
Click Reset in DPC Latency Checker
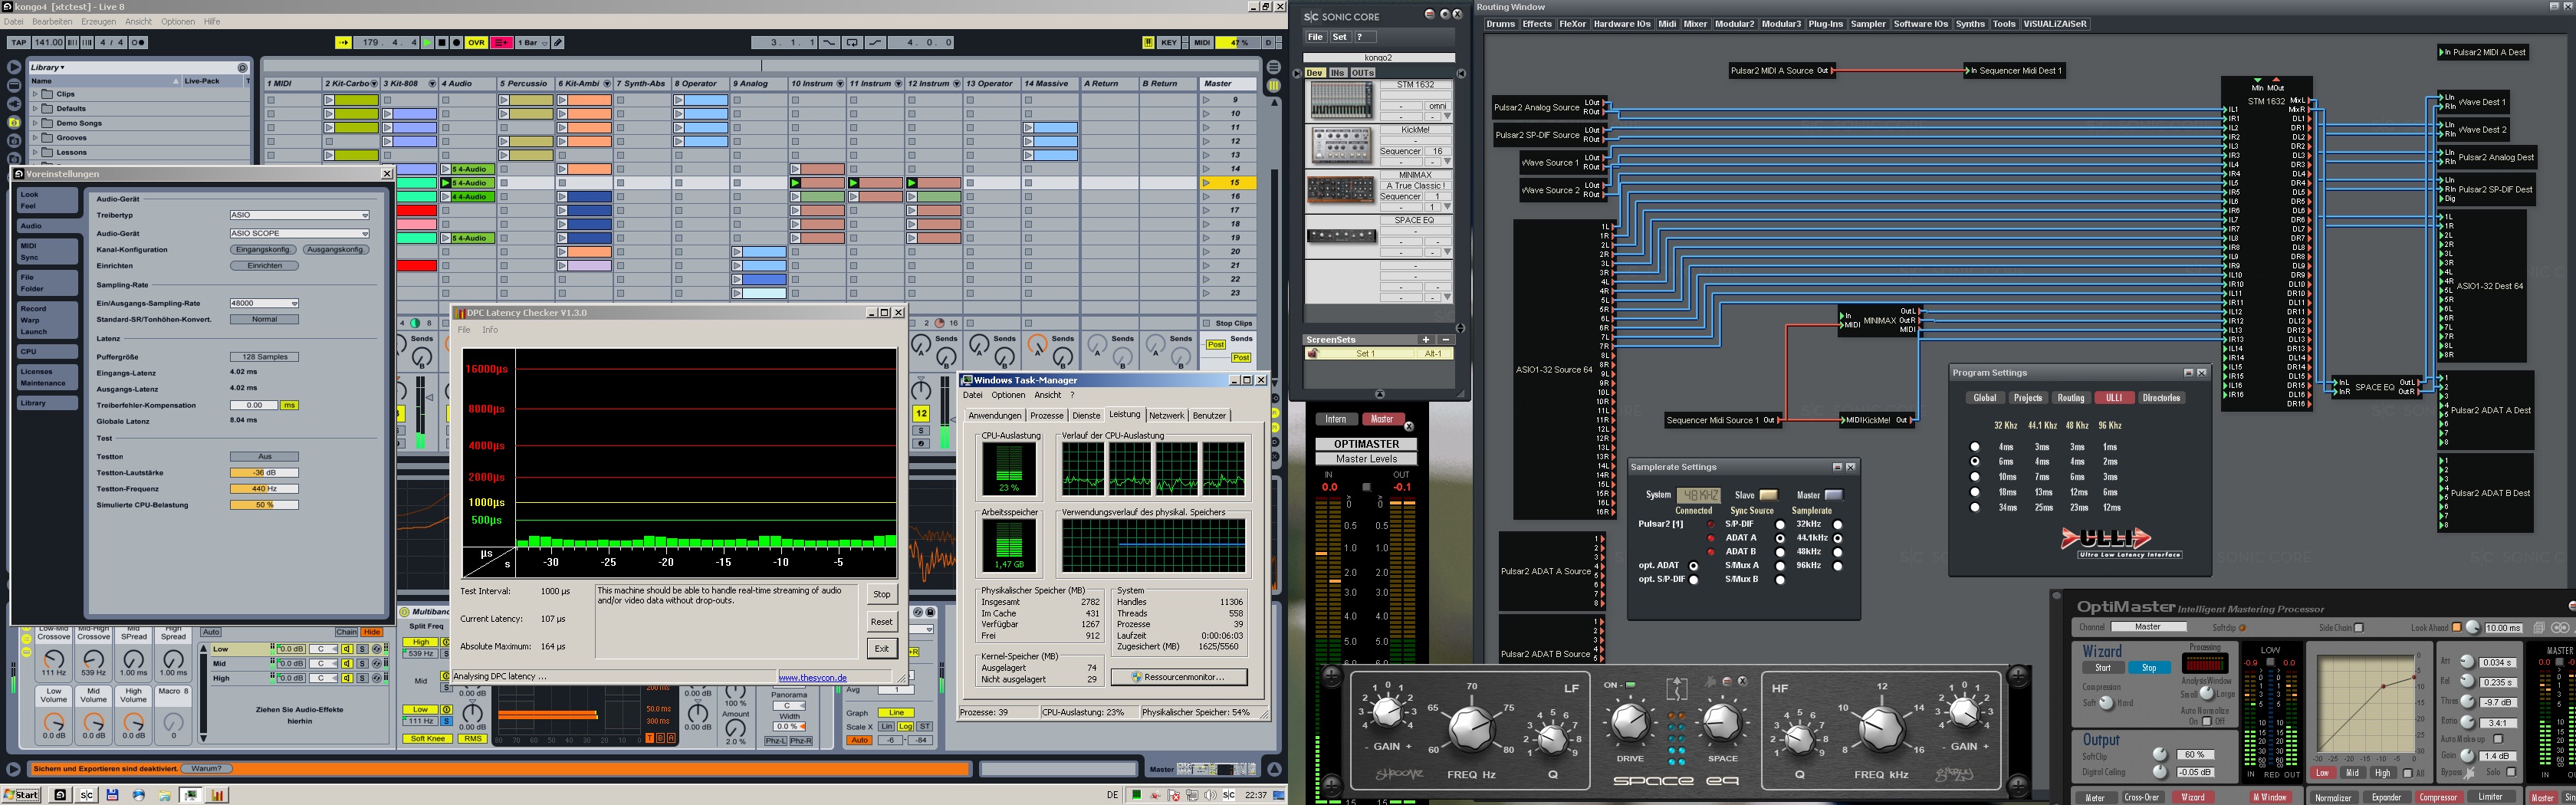click(x=881, y=621)
